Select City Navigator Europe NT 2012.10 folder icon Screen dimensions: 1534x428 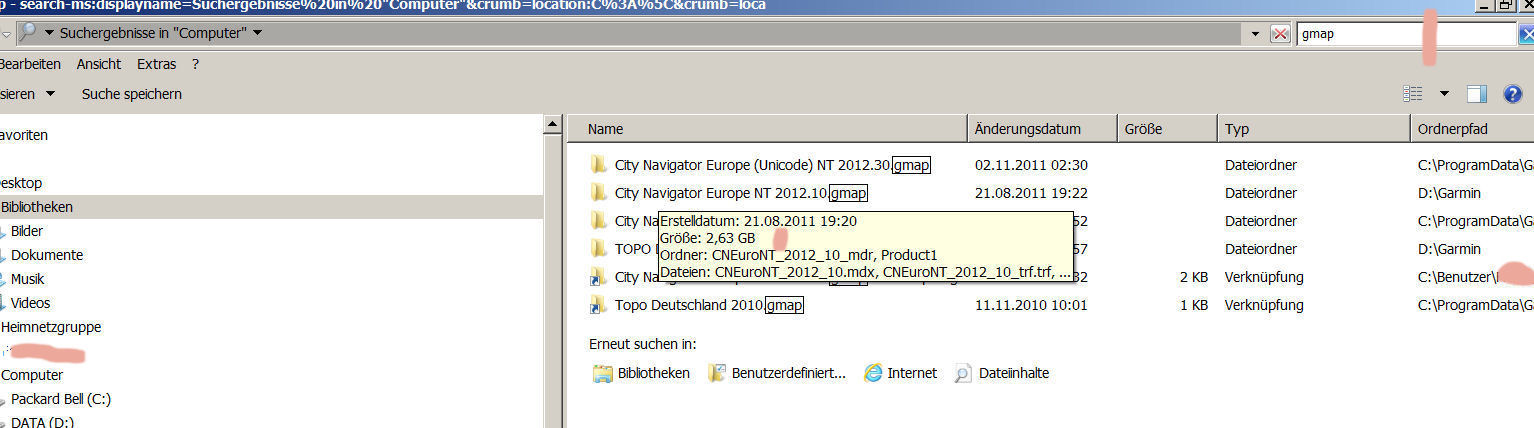pos(599,192)
